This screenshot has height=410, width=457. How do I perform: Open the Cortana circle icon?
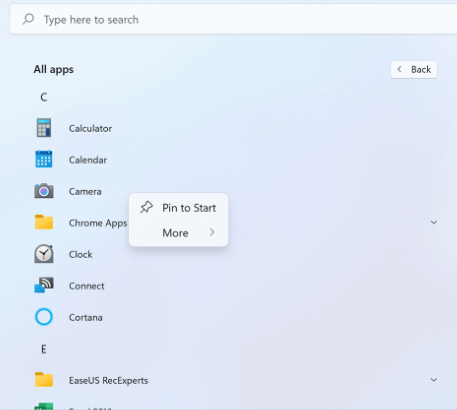(x=44, y=317)
